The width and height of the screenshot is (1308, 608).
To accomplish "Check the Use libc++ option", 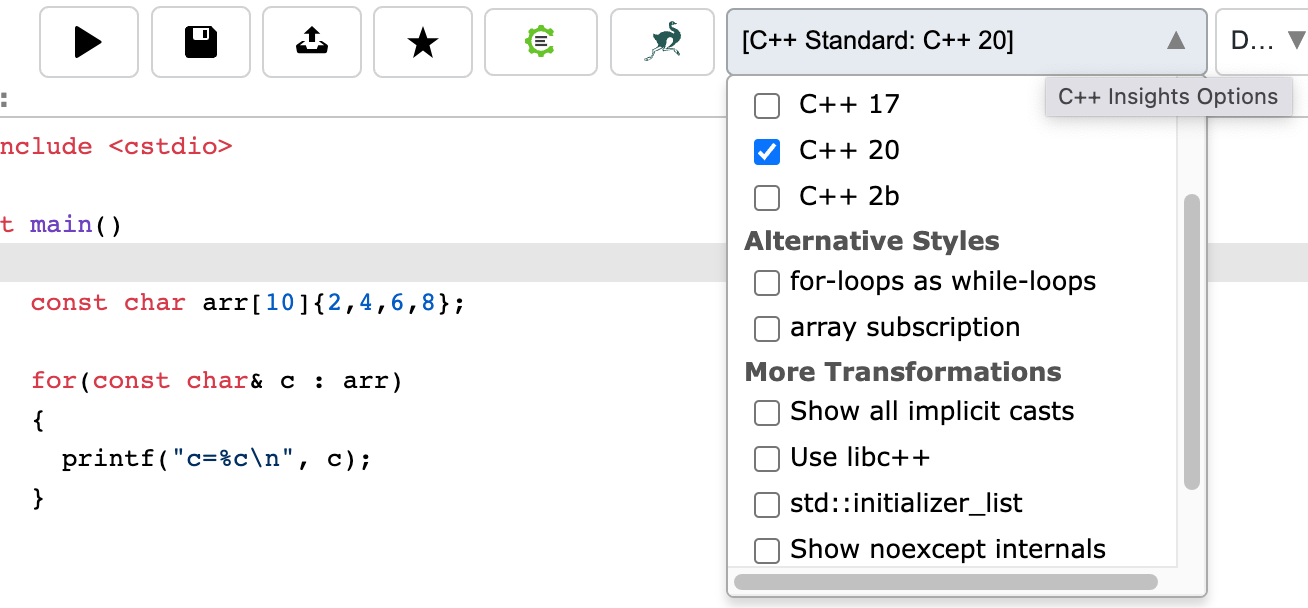I will click(767, 459).
